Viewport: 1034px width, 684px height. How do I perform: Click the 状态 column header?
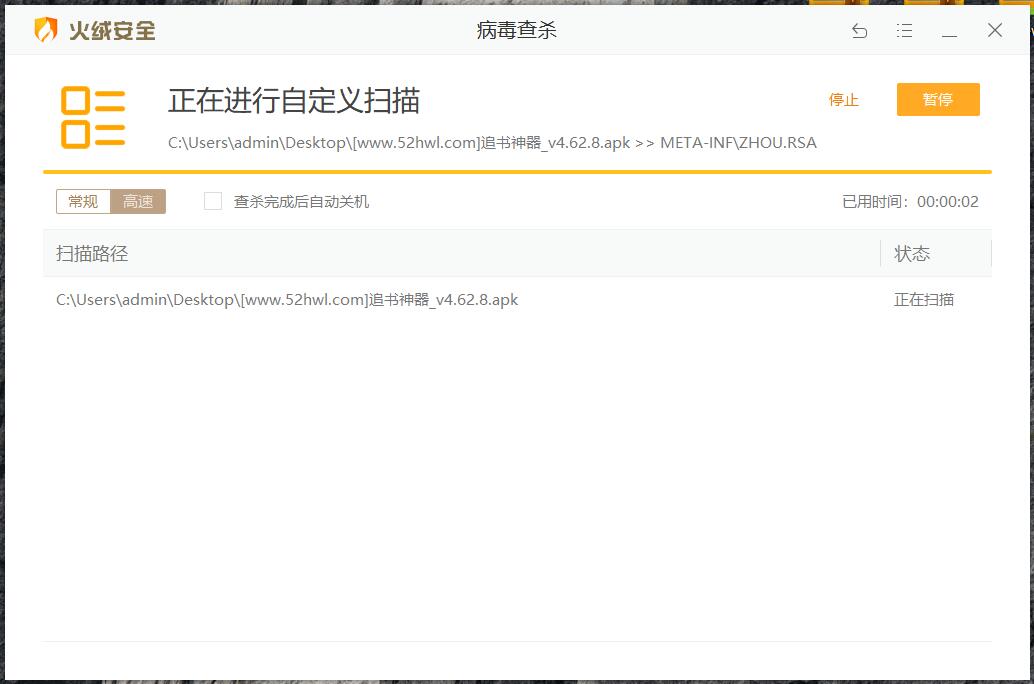click(x=912, y=253)
